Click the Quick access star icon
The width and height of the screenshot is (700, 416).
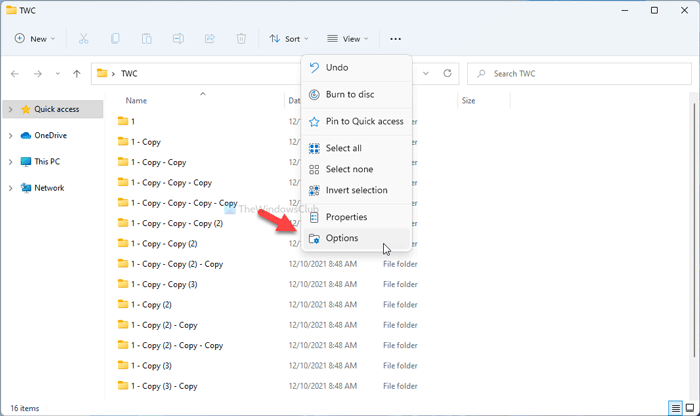tap(26, 109)
